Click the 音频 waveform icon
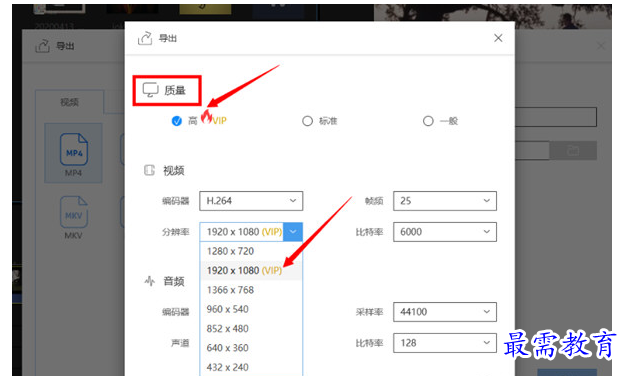Image resolution: width=625 pixels, height=376 pixels. point(149,281)
